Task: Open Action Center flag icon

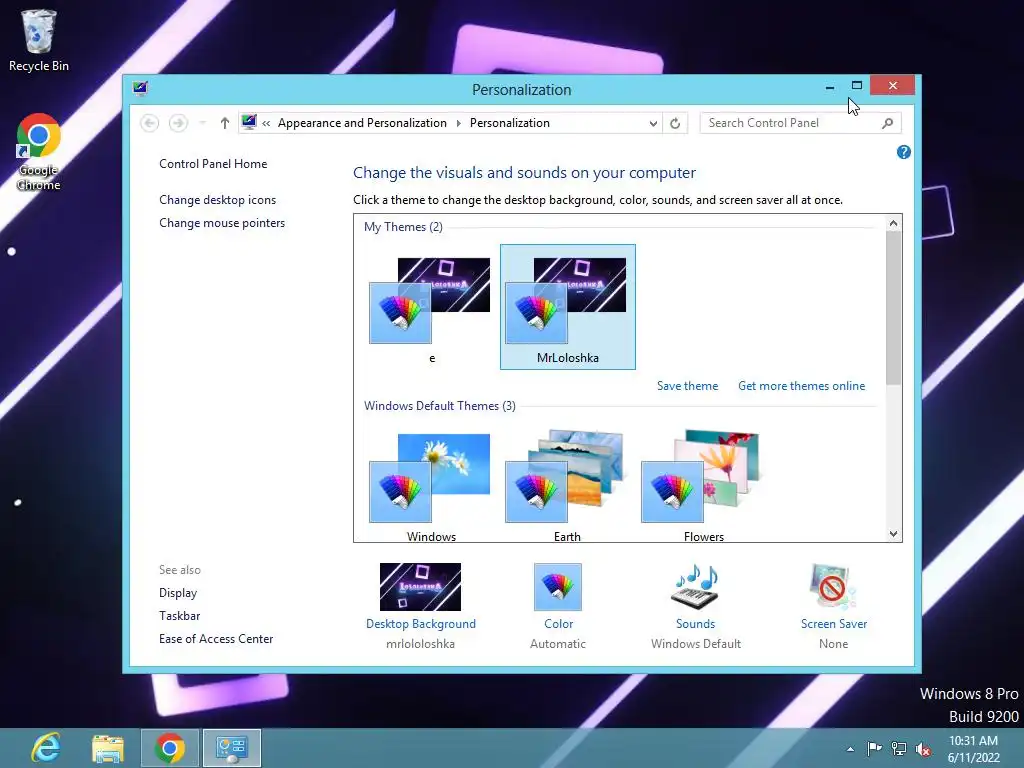Action: [x=874, y=748]
